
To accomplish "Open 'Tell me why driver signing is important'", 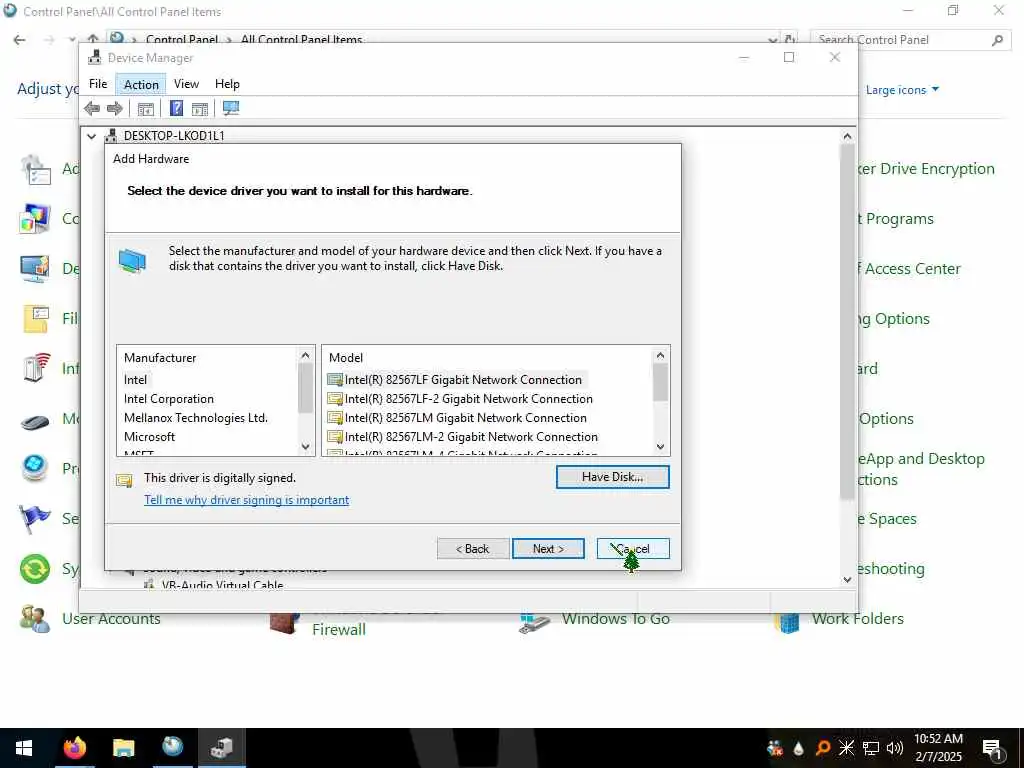I will pyautogui.click(x=246, y=500).
